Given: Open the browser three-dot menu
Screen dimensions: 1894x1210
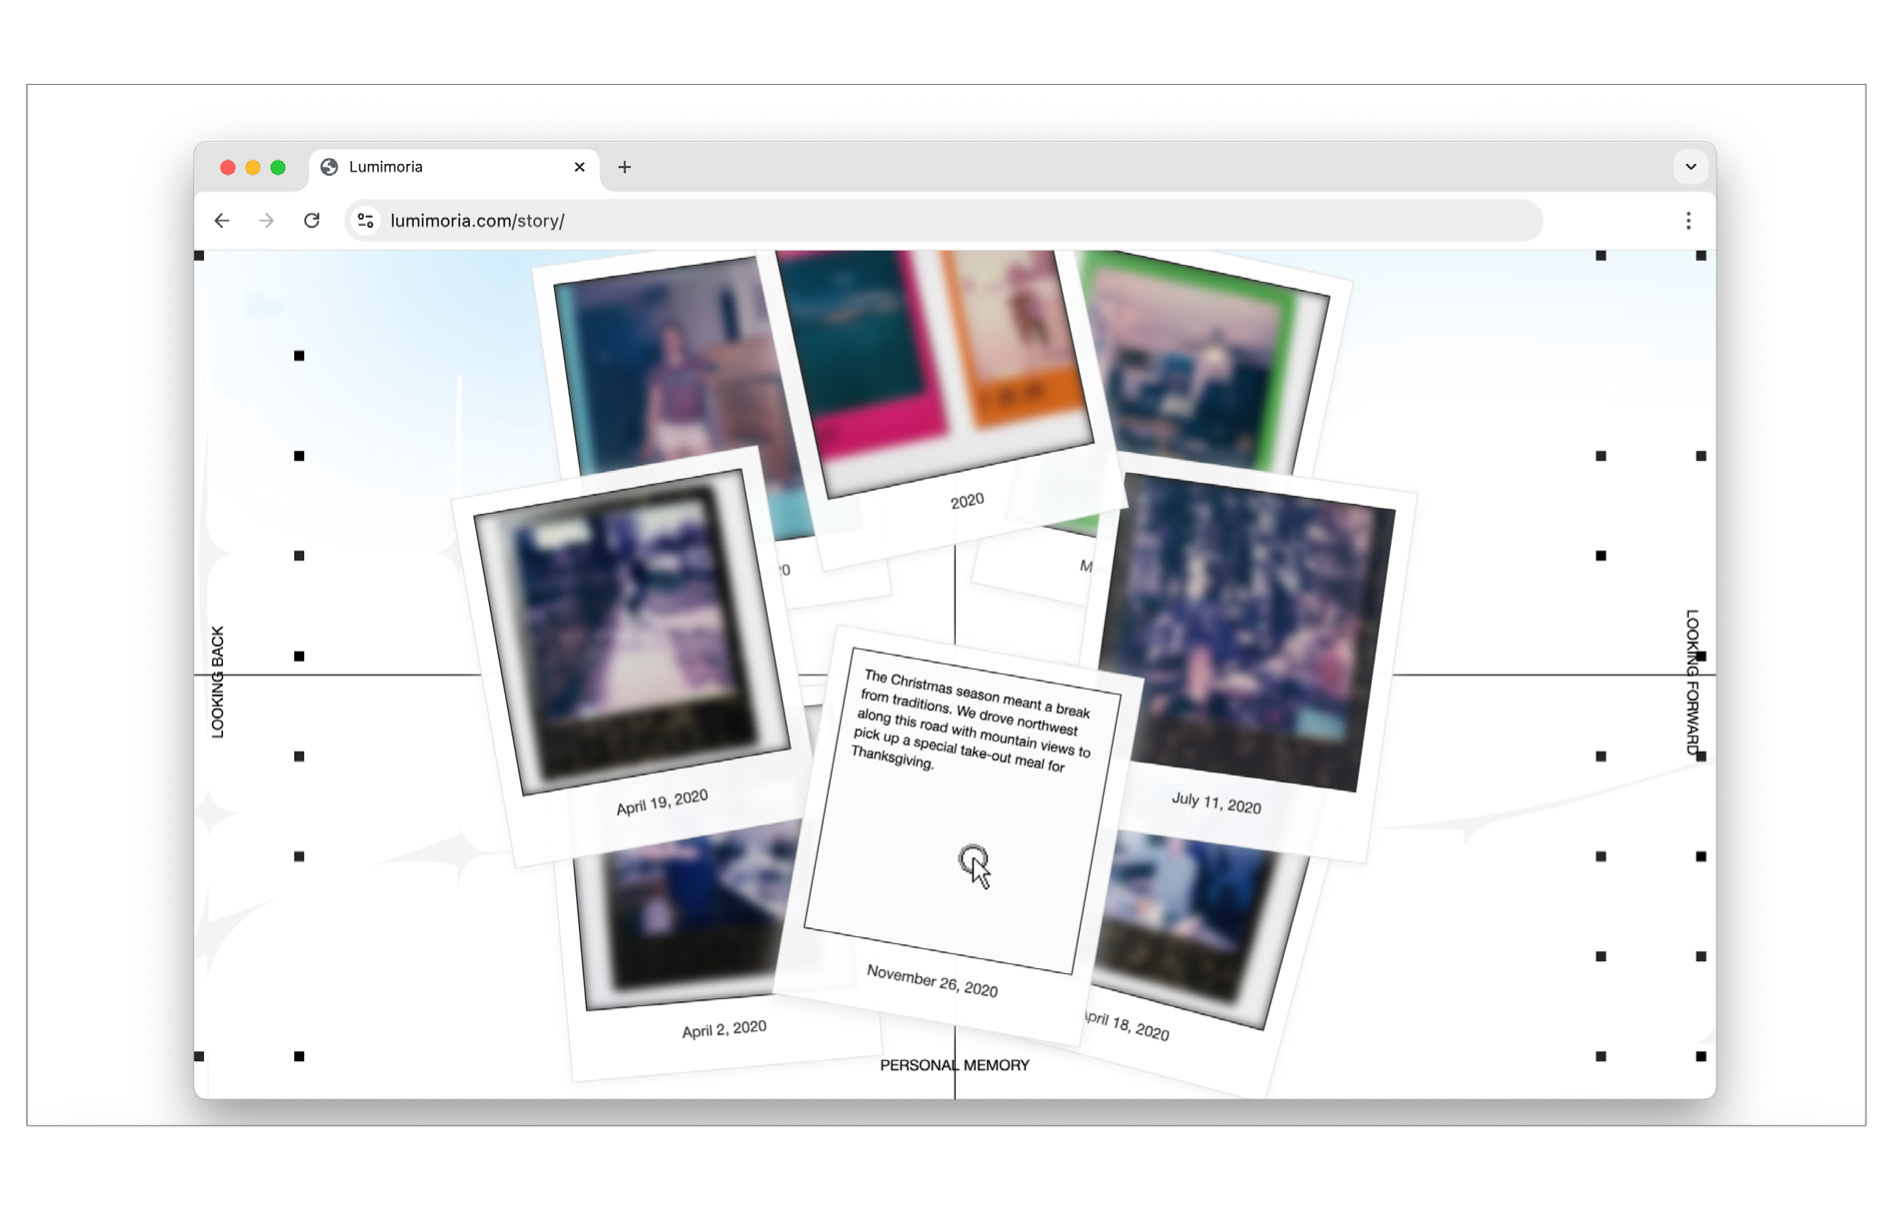Looking at the screenshot, I should click(1688, 221).
